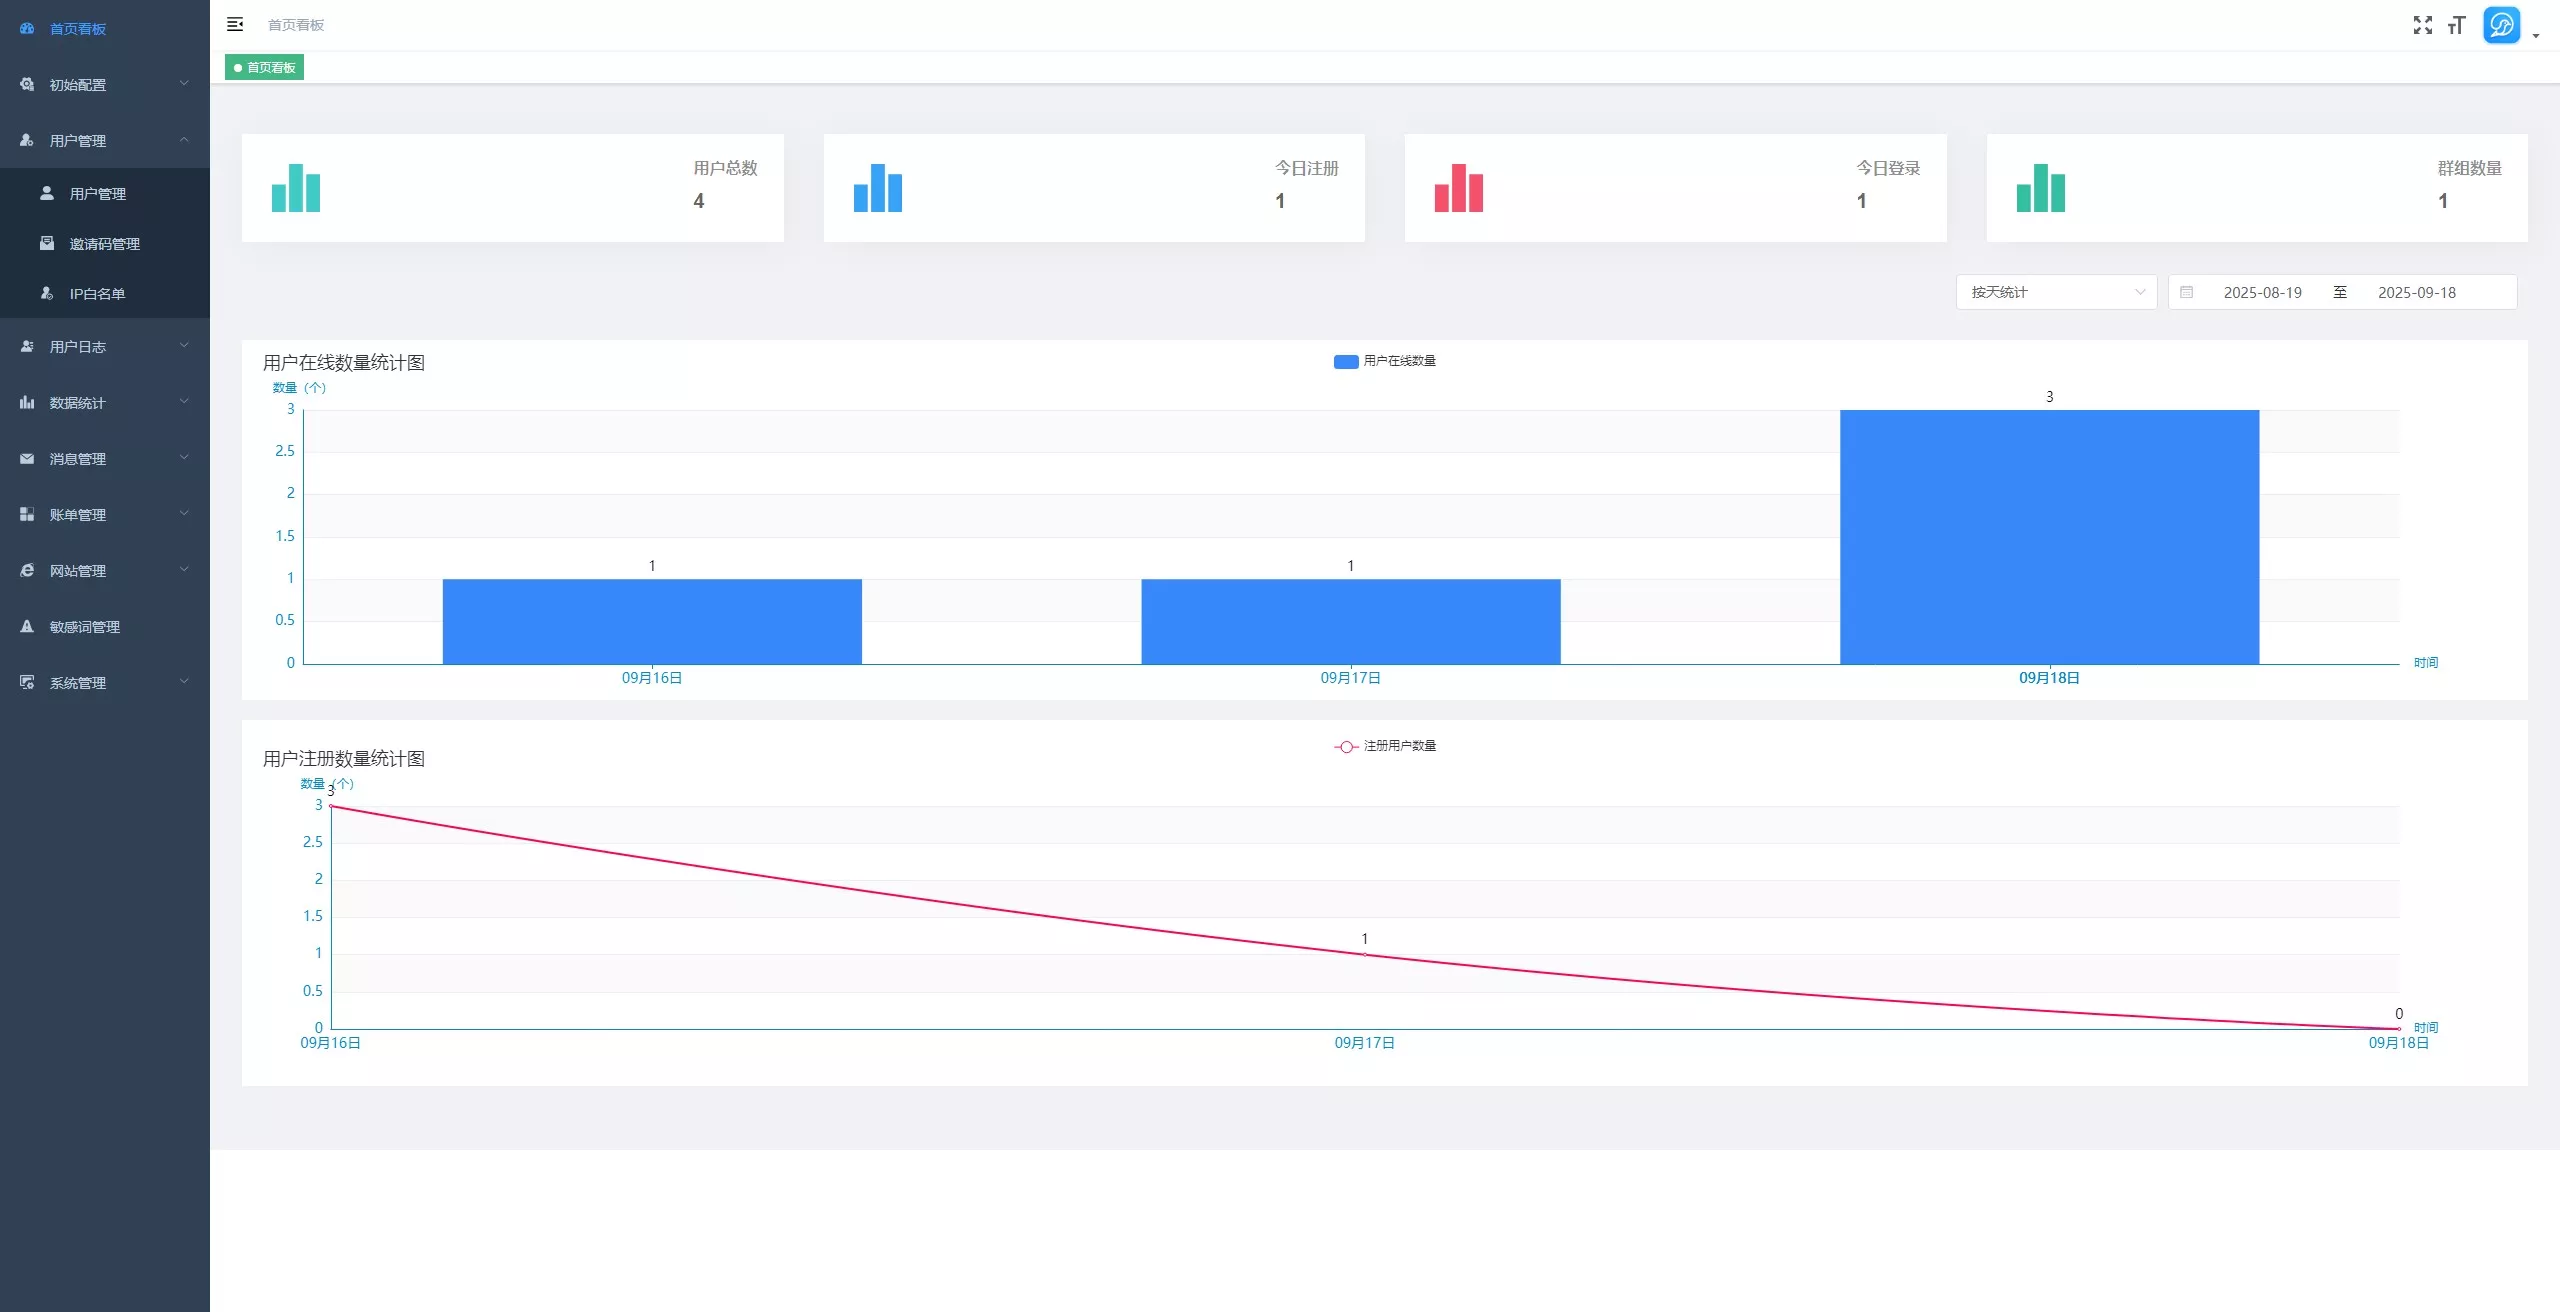Expand the 数据统计 sidebar menu
This screenshot has height=1312, width=2560.
(105, 402)
